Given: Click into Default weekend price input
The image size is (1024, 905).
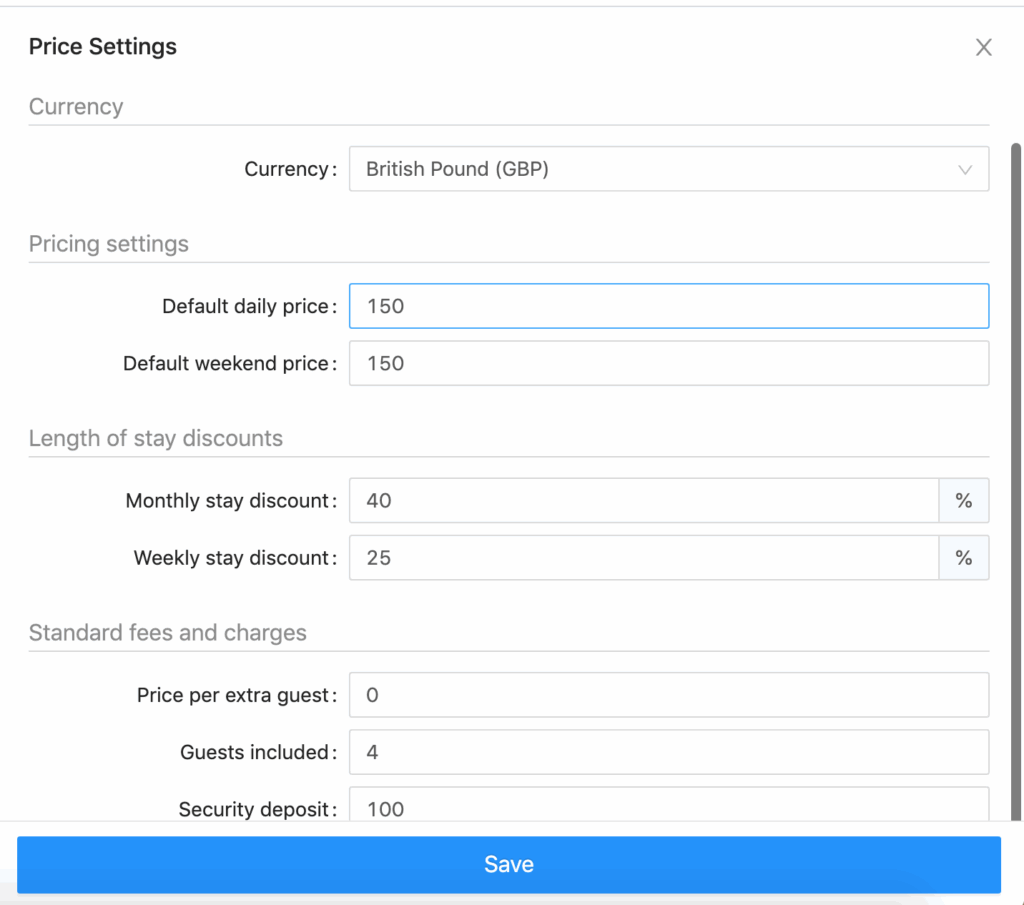Looking at the screenshot, I should click(x=668, y=363).
